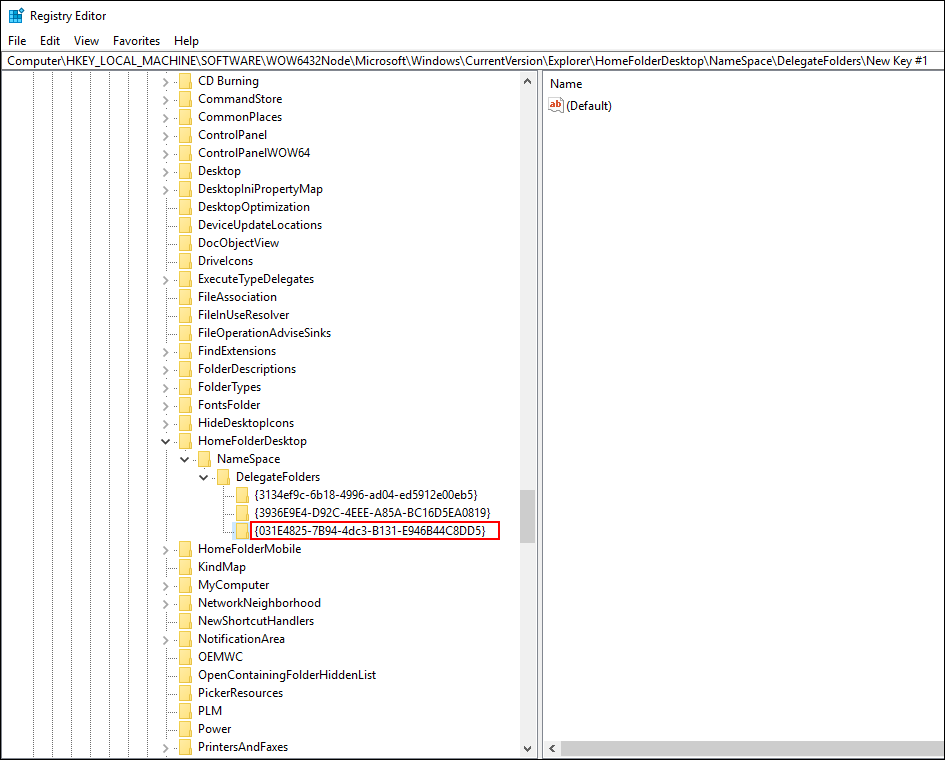Screen dimensions: 945x760
Task: Click the Registry Editor title bar icon
Action: 16,16
